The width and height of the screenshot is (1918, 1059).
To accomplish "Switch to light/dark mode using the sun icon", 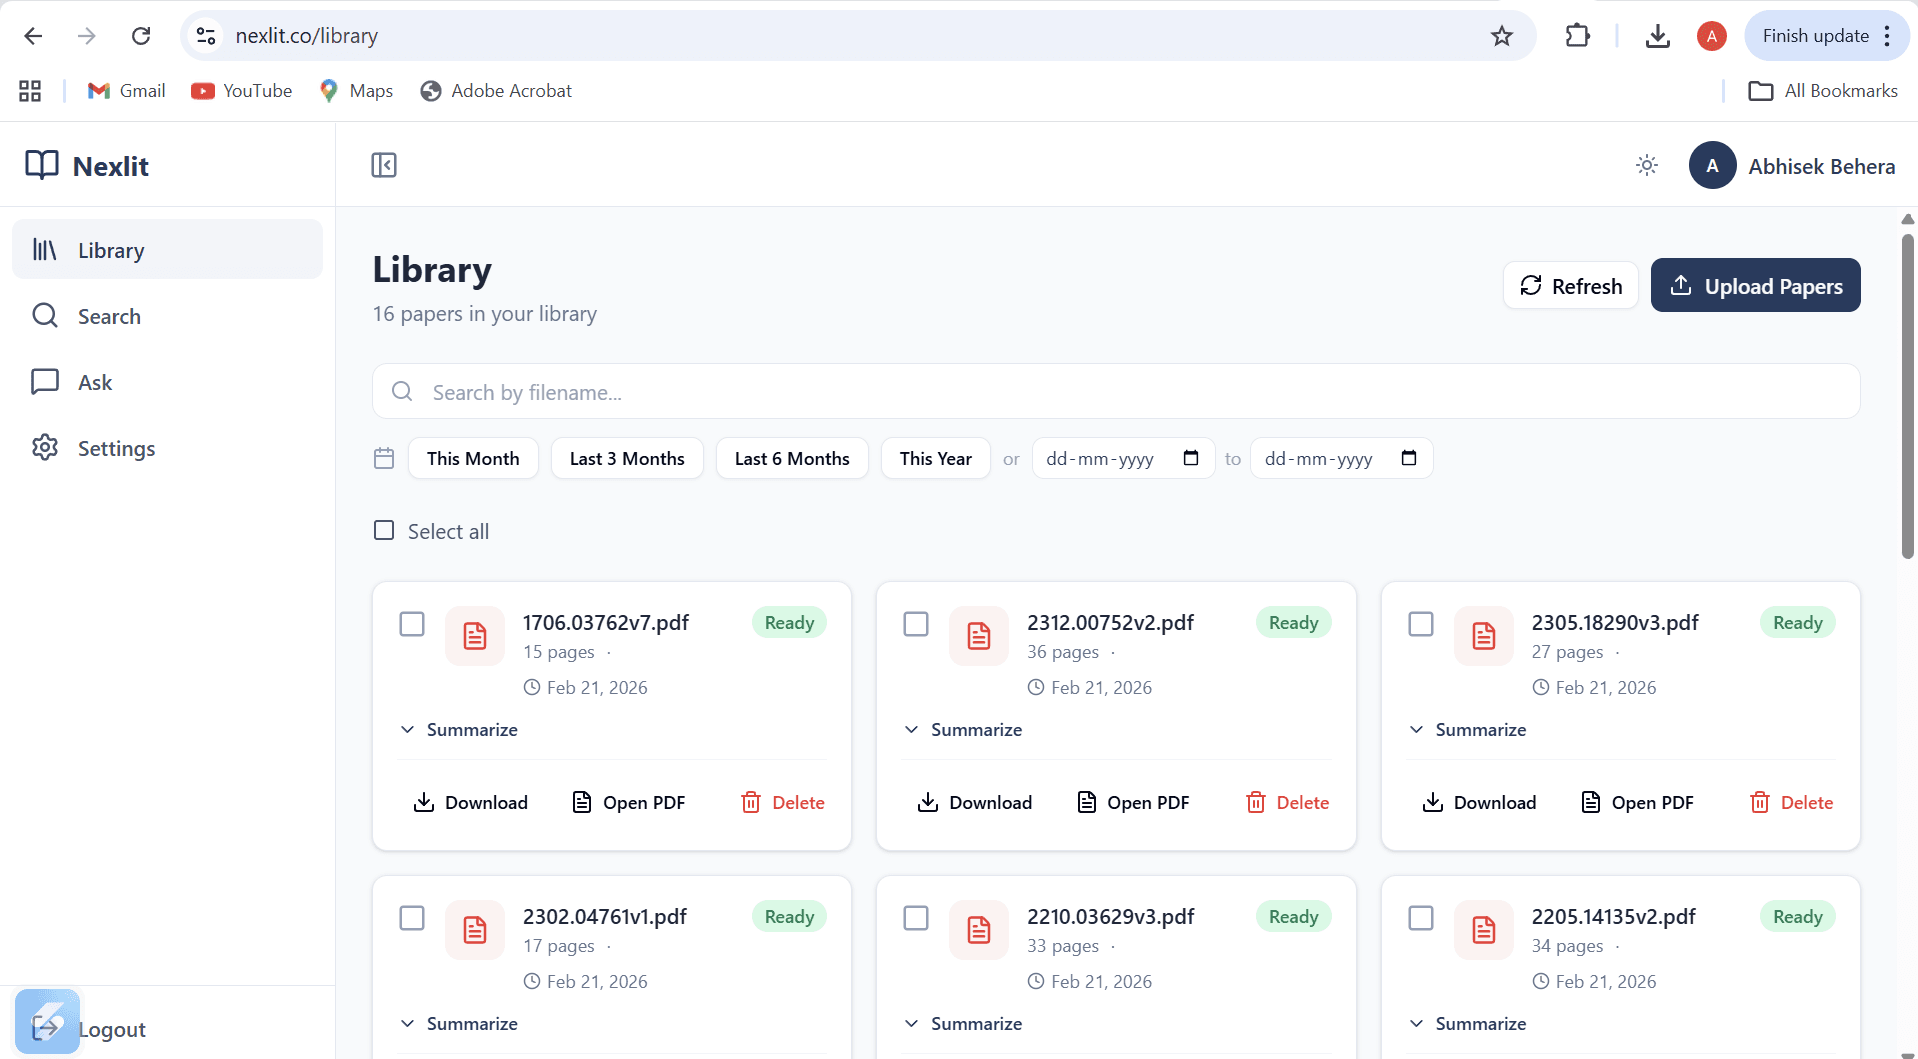I will click(x=1646, y=165).
